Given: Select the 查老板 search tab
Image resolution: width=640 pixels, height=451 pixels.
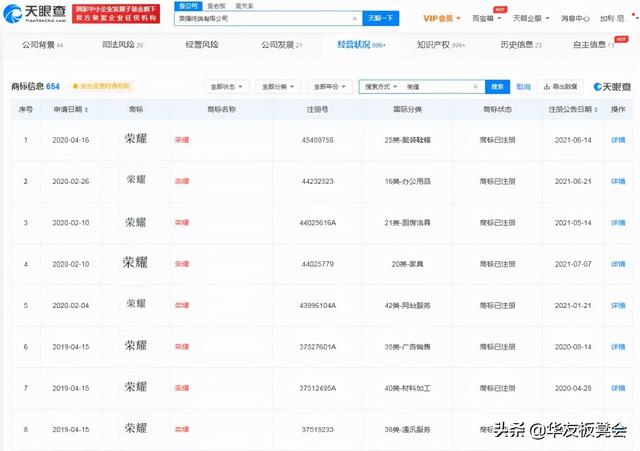Looking at the screenshot, I should tap(216, 5).
